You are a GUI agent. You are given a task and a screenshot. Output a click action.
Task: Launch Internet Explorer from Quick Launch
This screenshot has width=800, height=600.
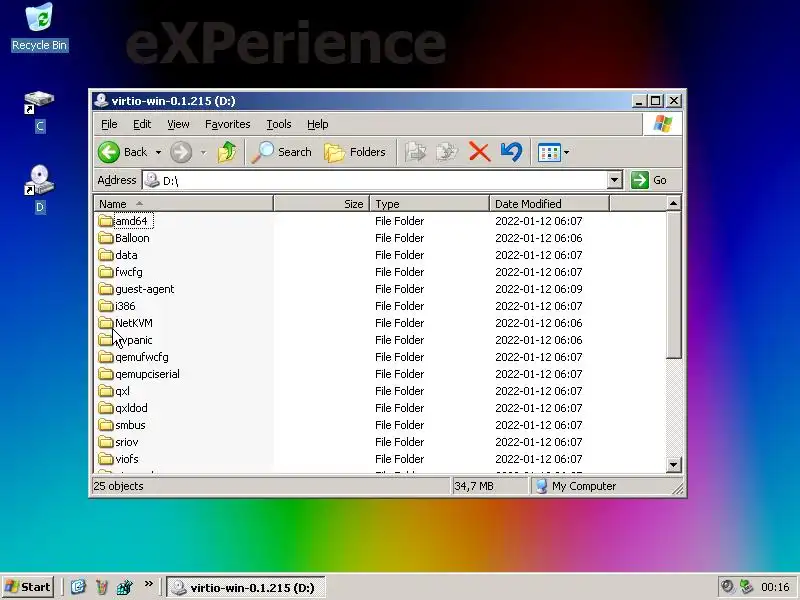[78, 587]
